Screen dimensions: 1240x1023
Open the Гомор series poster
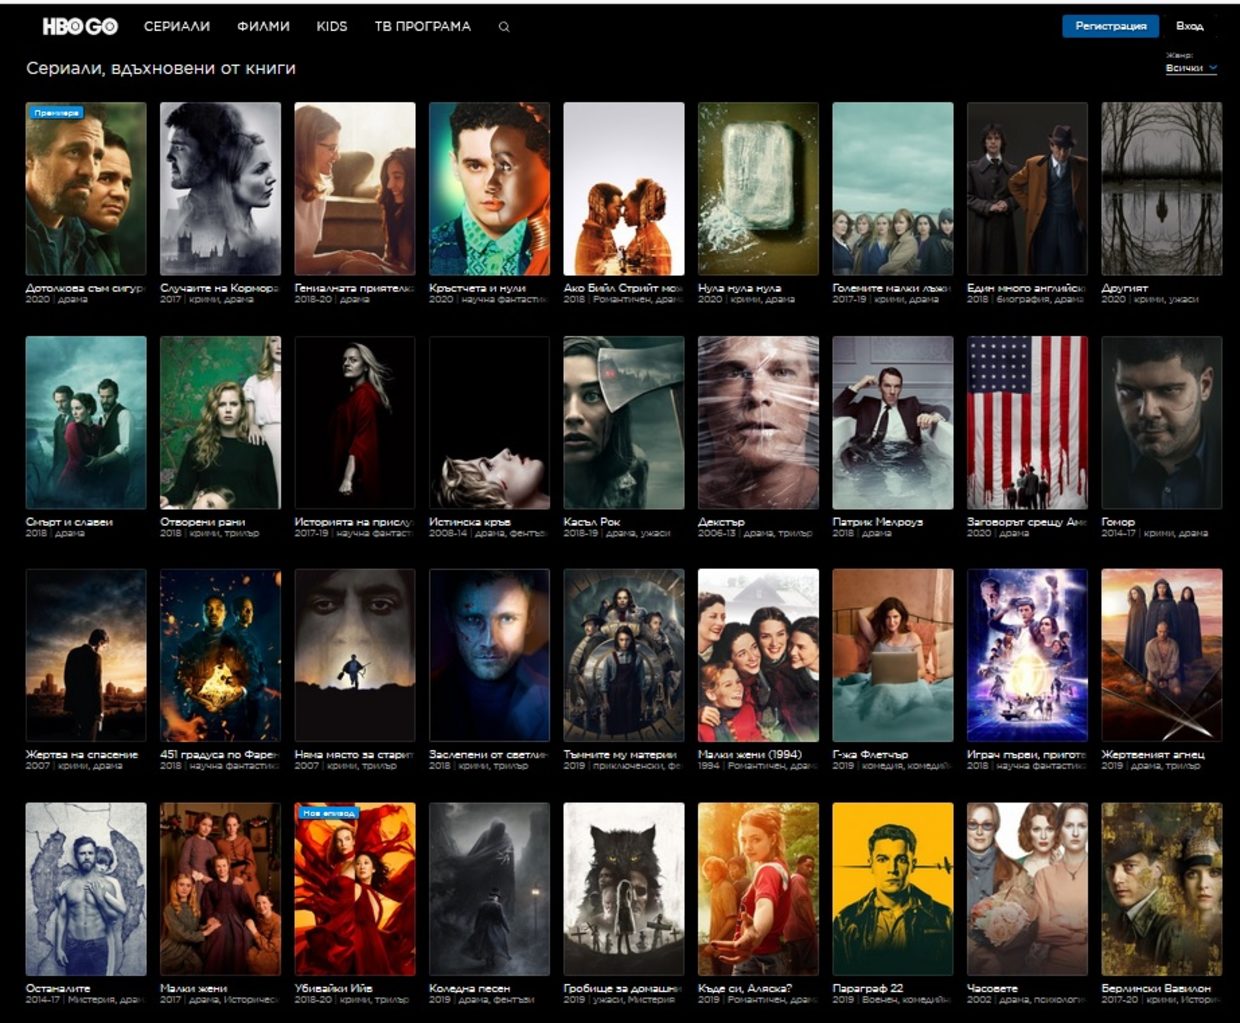point(1161,422)
